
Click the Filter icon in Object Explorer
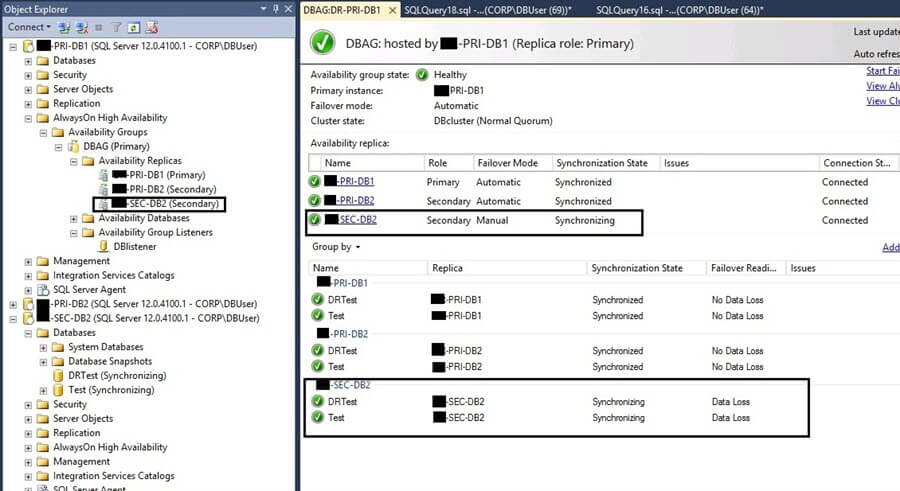pos(116,27)
